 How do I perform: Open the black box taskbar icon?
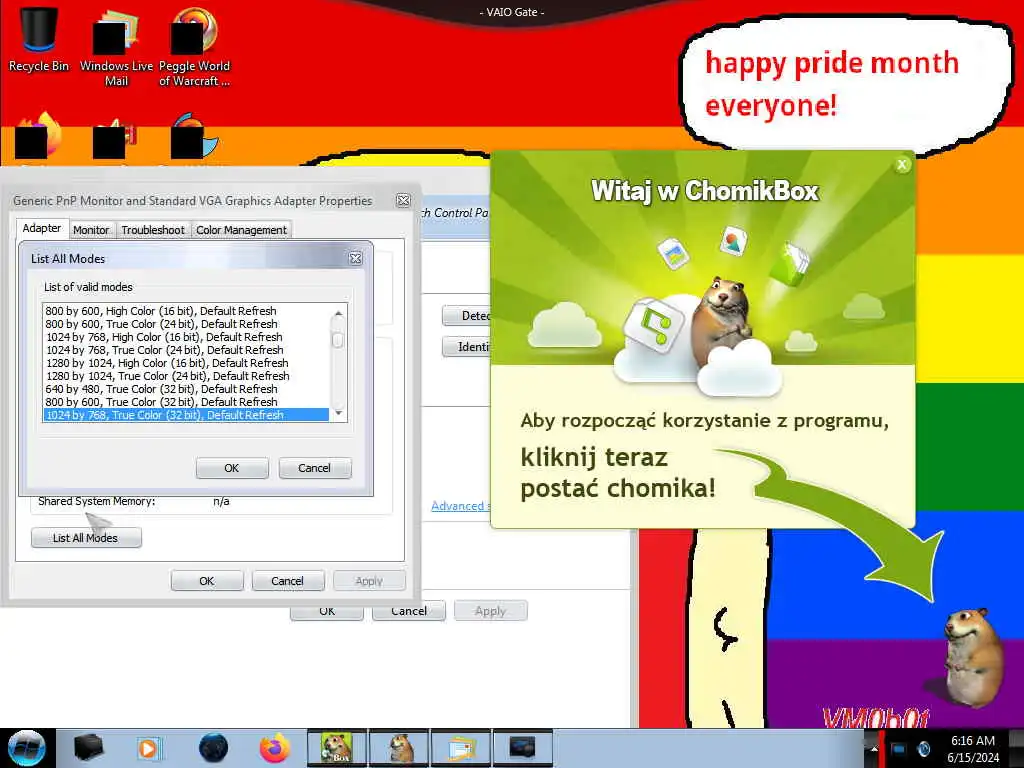pyautogui.click(x=88, y=748)
